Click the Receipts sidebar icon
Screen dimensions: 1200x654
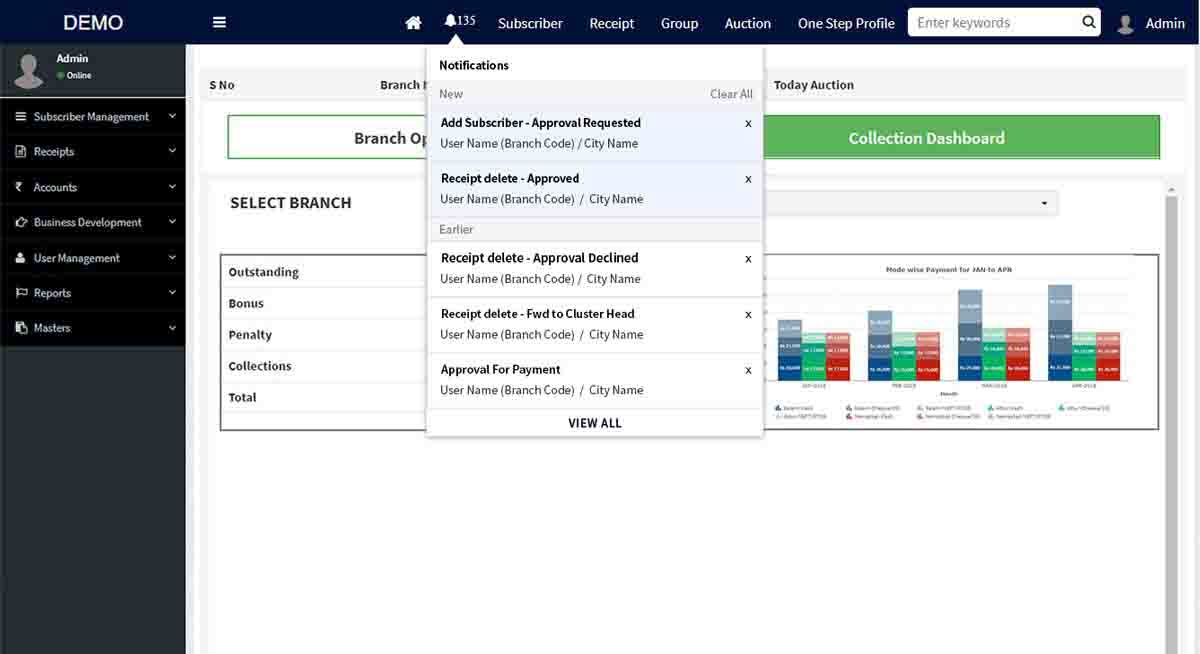[x=20, y=152]
